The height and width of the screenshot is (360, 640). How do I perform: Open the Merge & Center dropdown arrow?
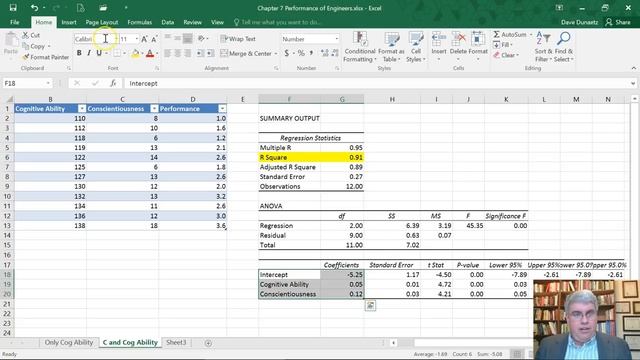(x=276, y=53)
